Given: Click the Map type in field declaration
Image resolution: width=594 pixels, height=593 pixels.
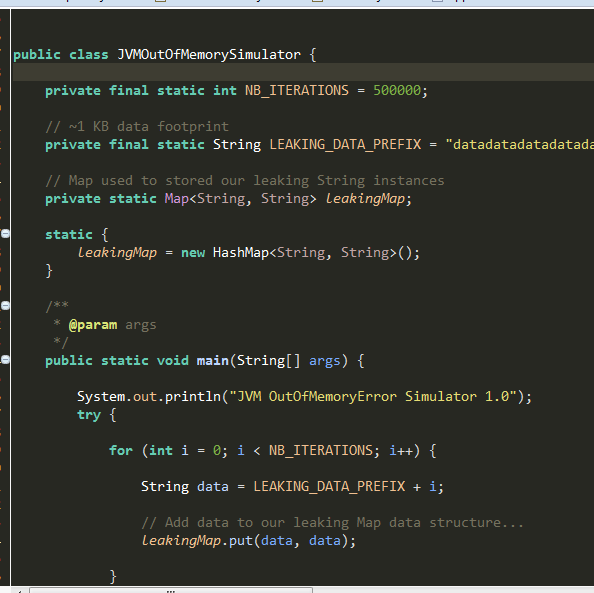Looking at the screenshot, I should (x=177, y=199).
